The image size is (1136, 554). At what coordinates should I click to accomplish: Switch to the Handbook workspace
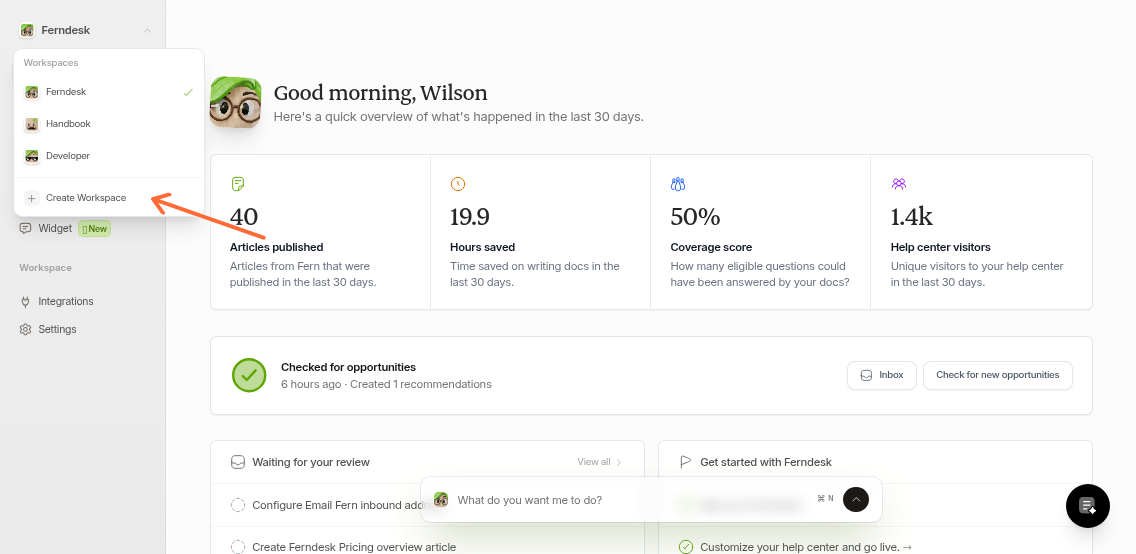[x=68, y=124]
